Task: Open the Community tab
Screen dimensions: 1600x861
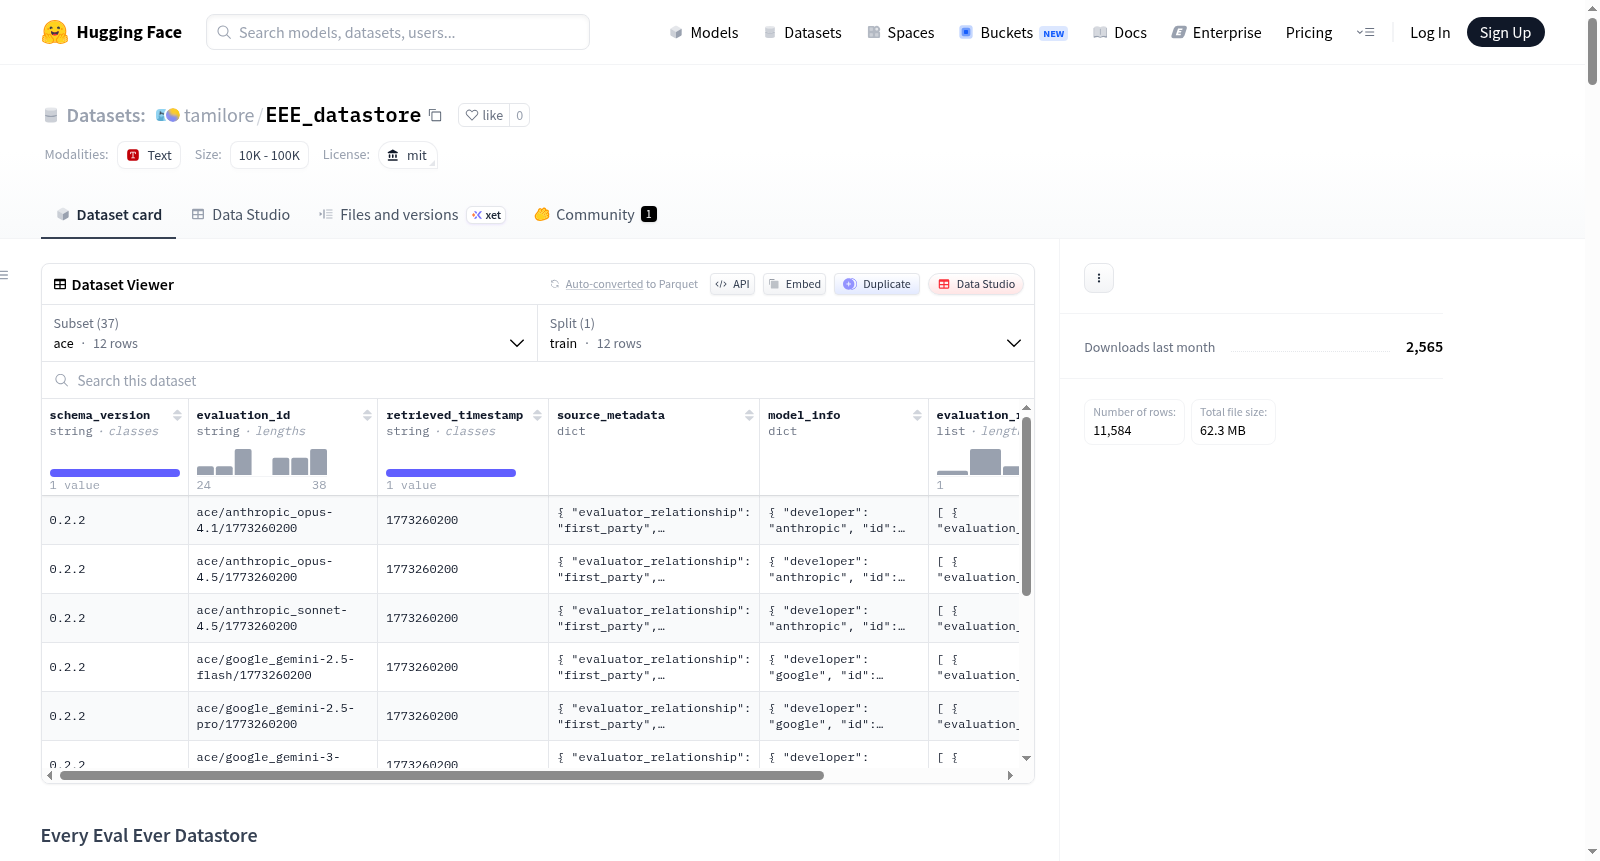Action: click(596, 215)
